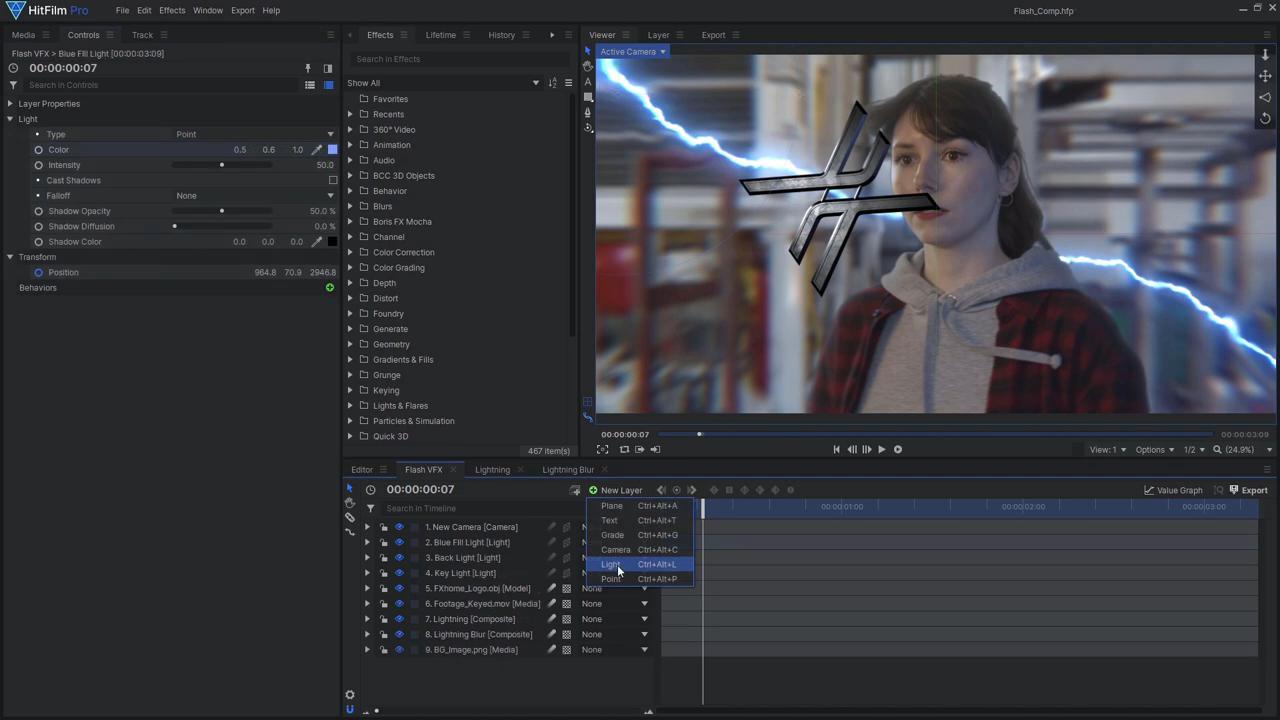Open Viewer Options menu button
This screenshot has width=1280, height=720.
point(1154,450)
